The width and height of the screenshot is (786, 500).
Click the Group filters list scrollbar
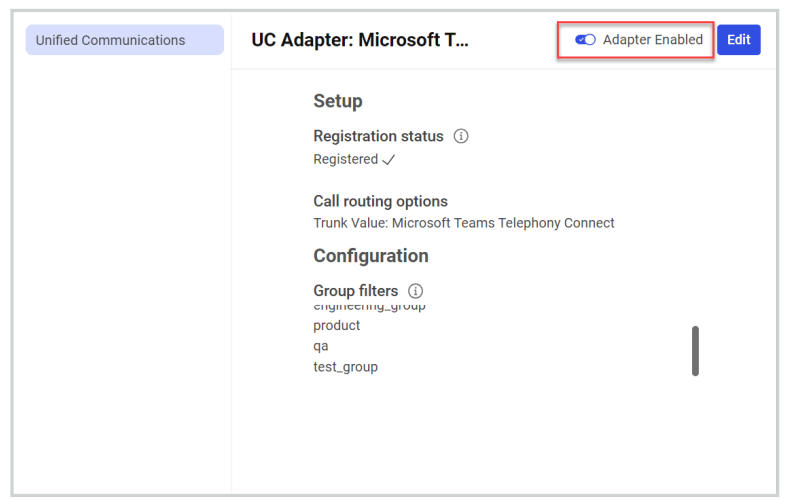pos(695,351)
